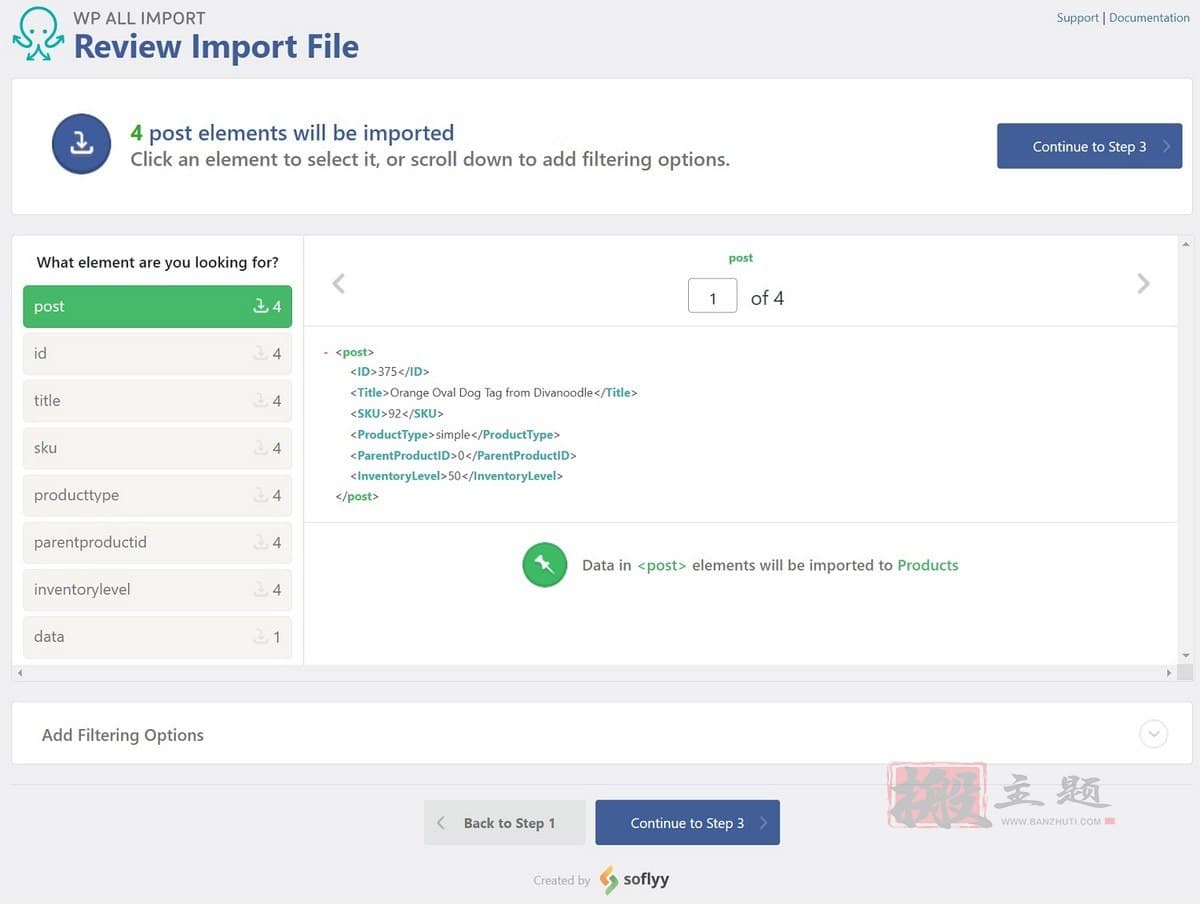Screen dimensions: 1200x904
Task: Go to next post element arrow
Action: (x=1143, y=284)
